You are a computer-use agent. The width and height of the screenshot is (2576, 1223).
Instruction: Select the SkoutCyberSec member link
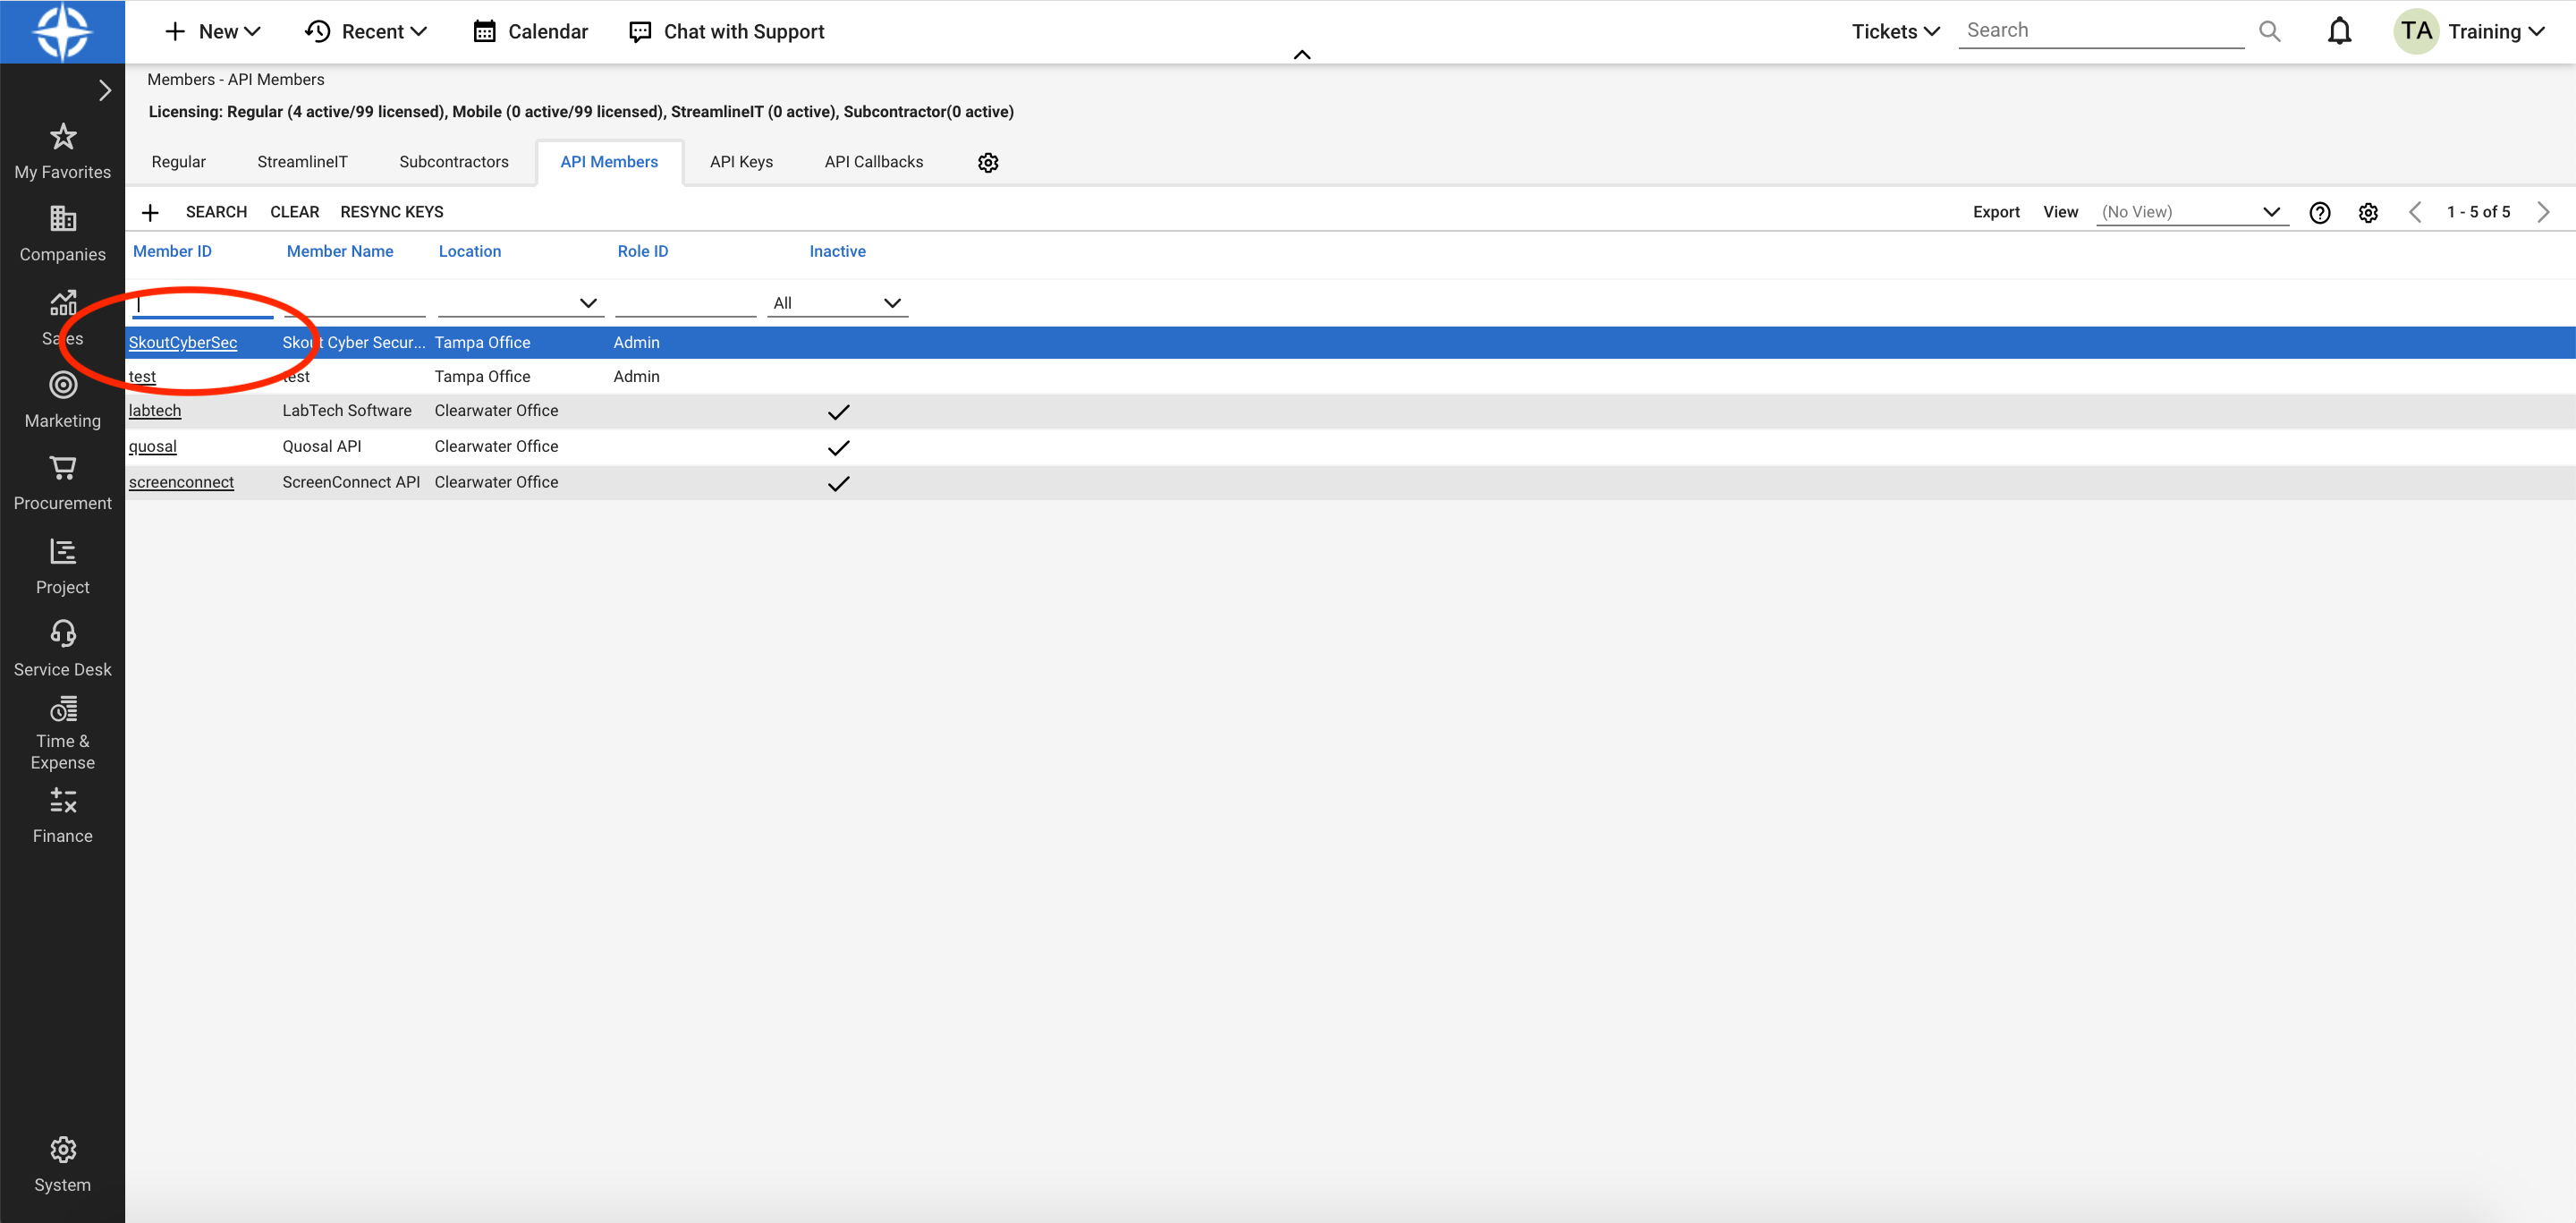click(x=182, y=340)
